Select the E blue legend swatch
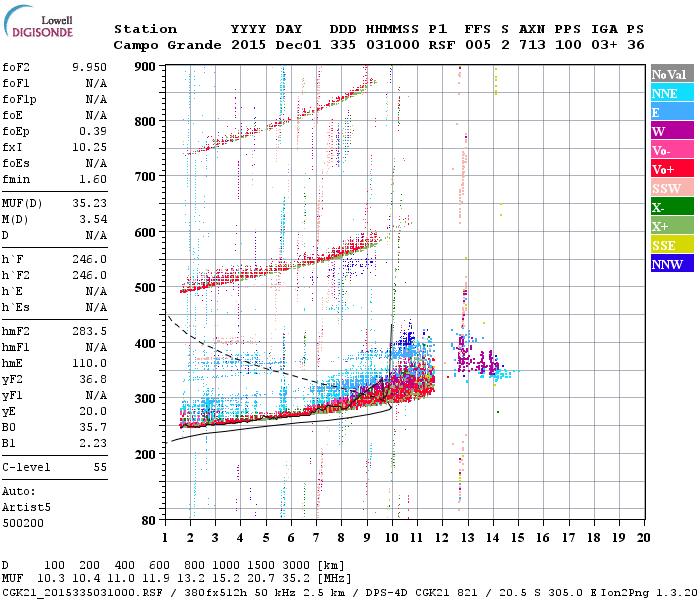This screenshot has width=700, height=600. click(672, 112)
